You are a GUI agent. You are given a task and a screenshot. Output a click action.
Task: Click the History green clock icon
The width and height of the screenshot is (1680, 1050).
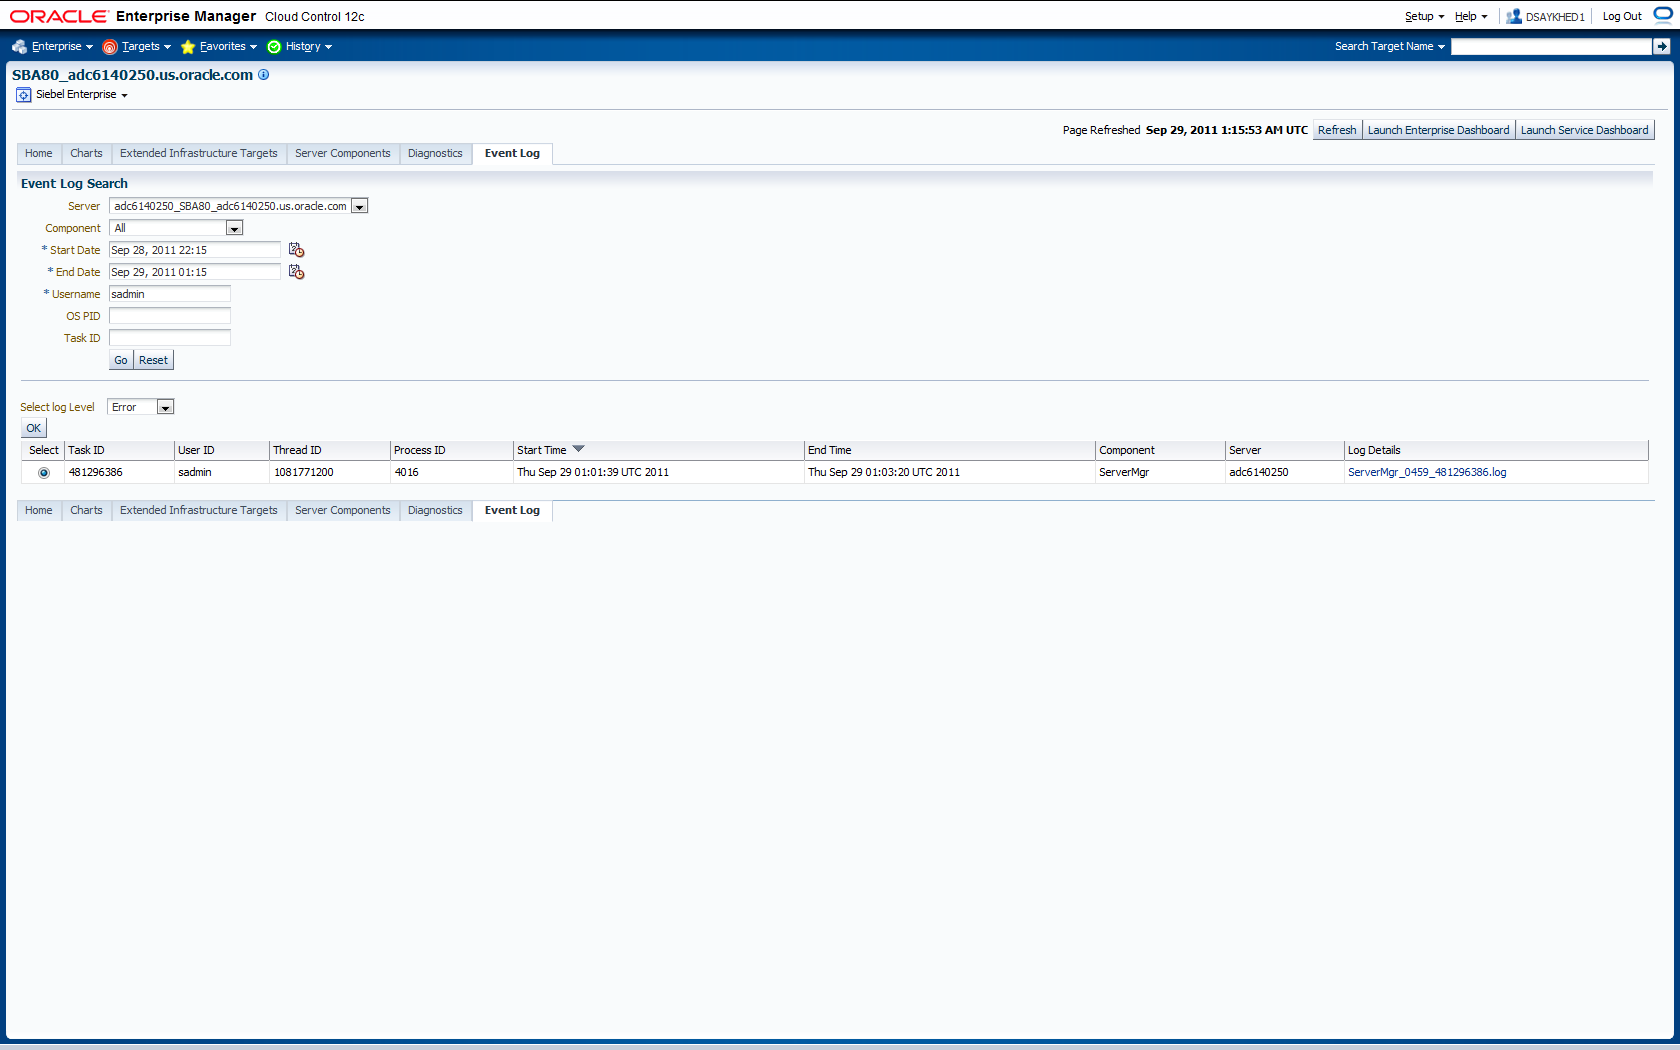[x=274, y=47]
